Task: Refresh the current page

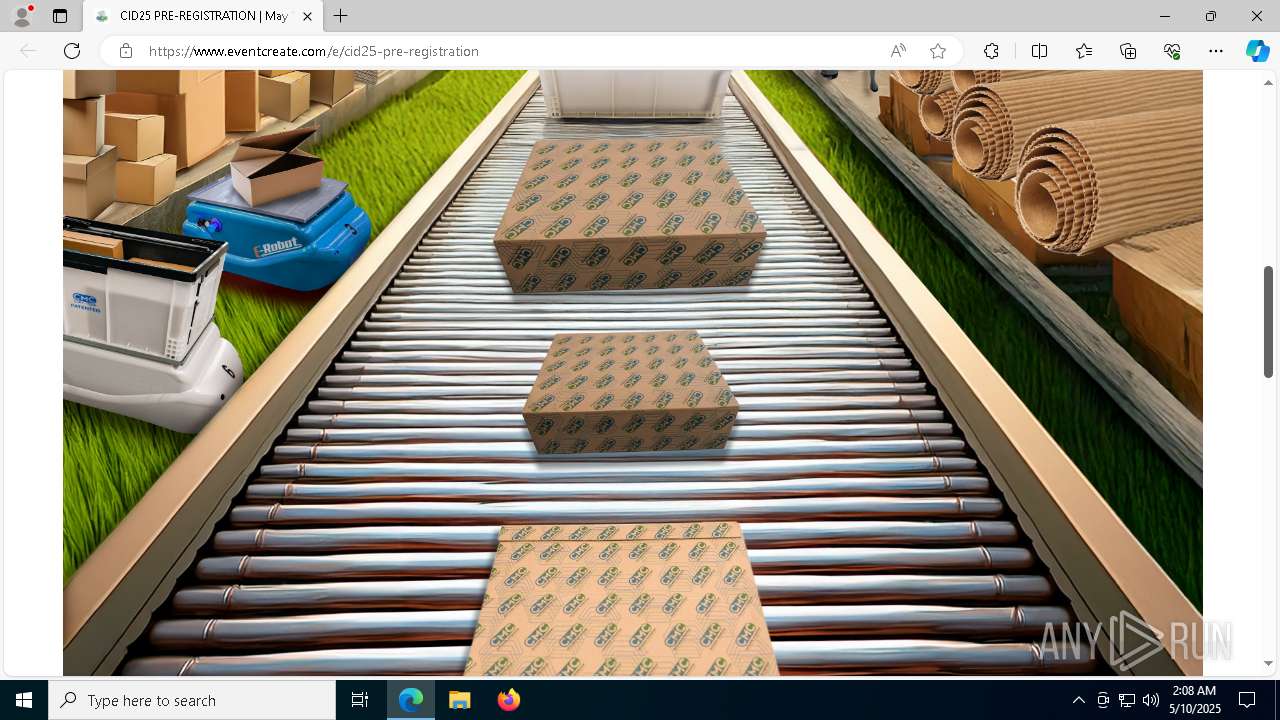Action: [72, 51]
